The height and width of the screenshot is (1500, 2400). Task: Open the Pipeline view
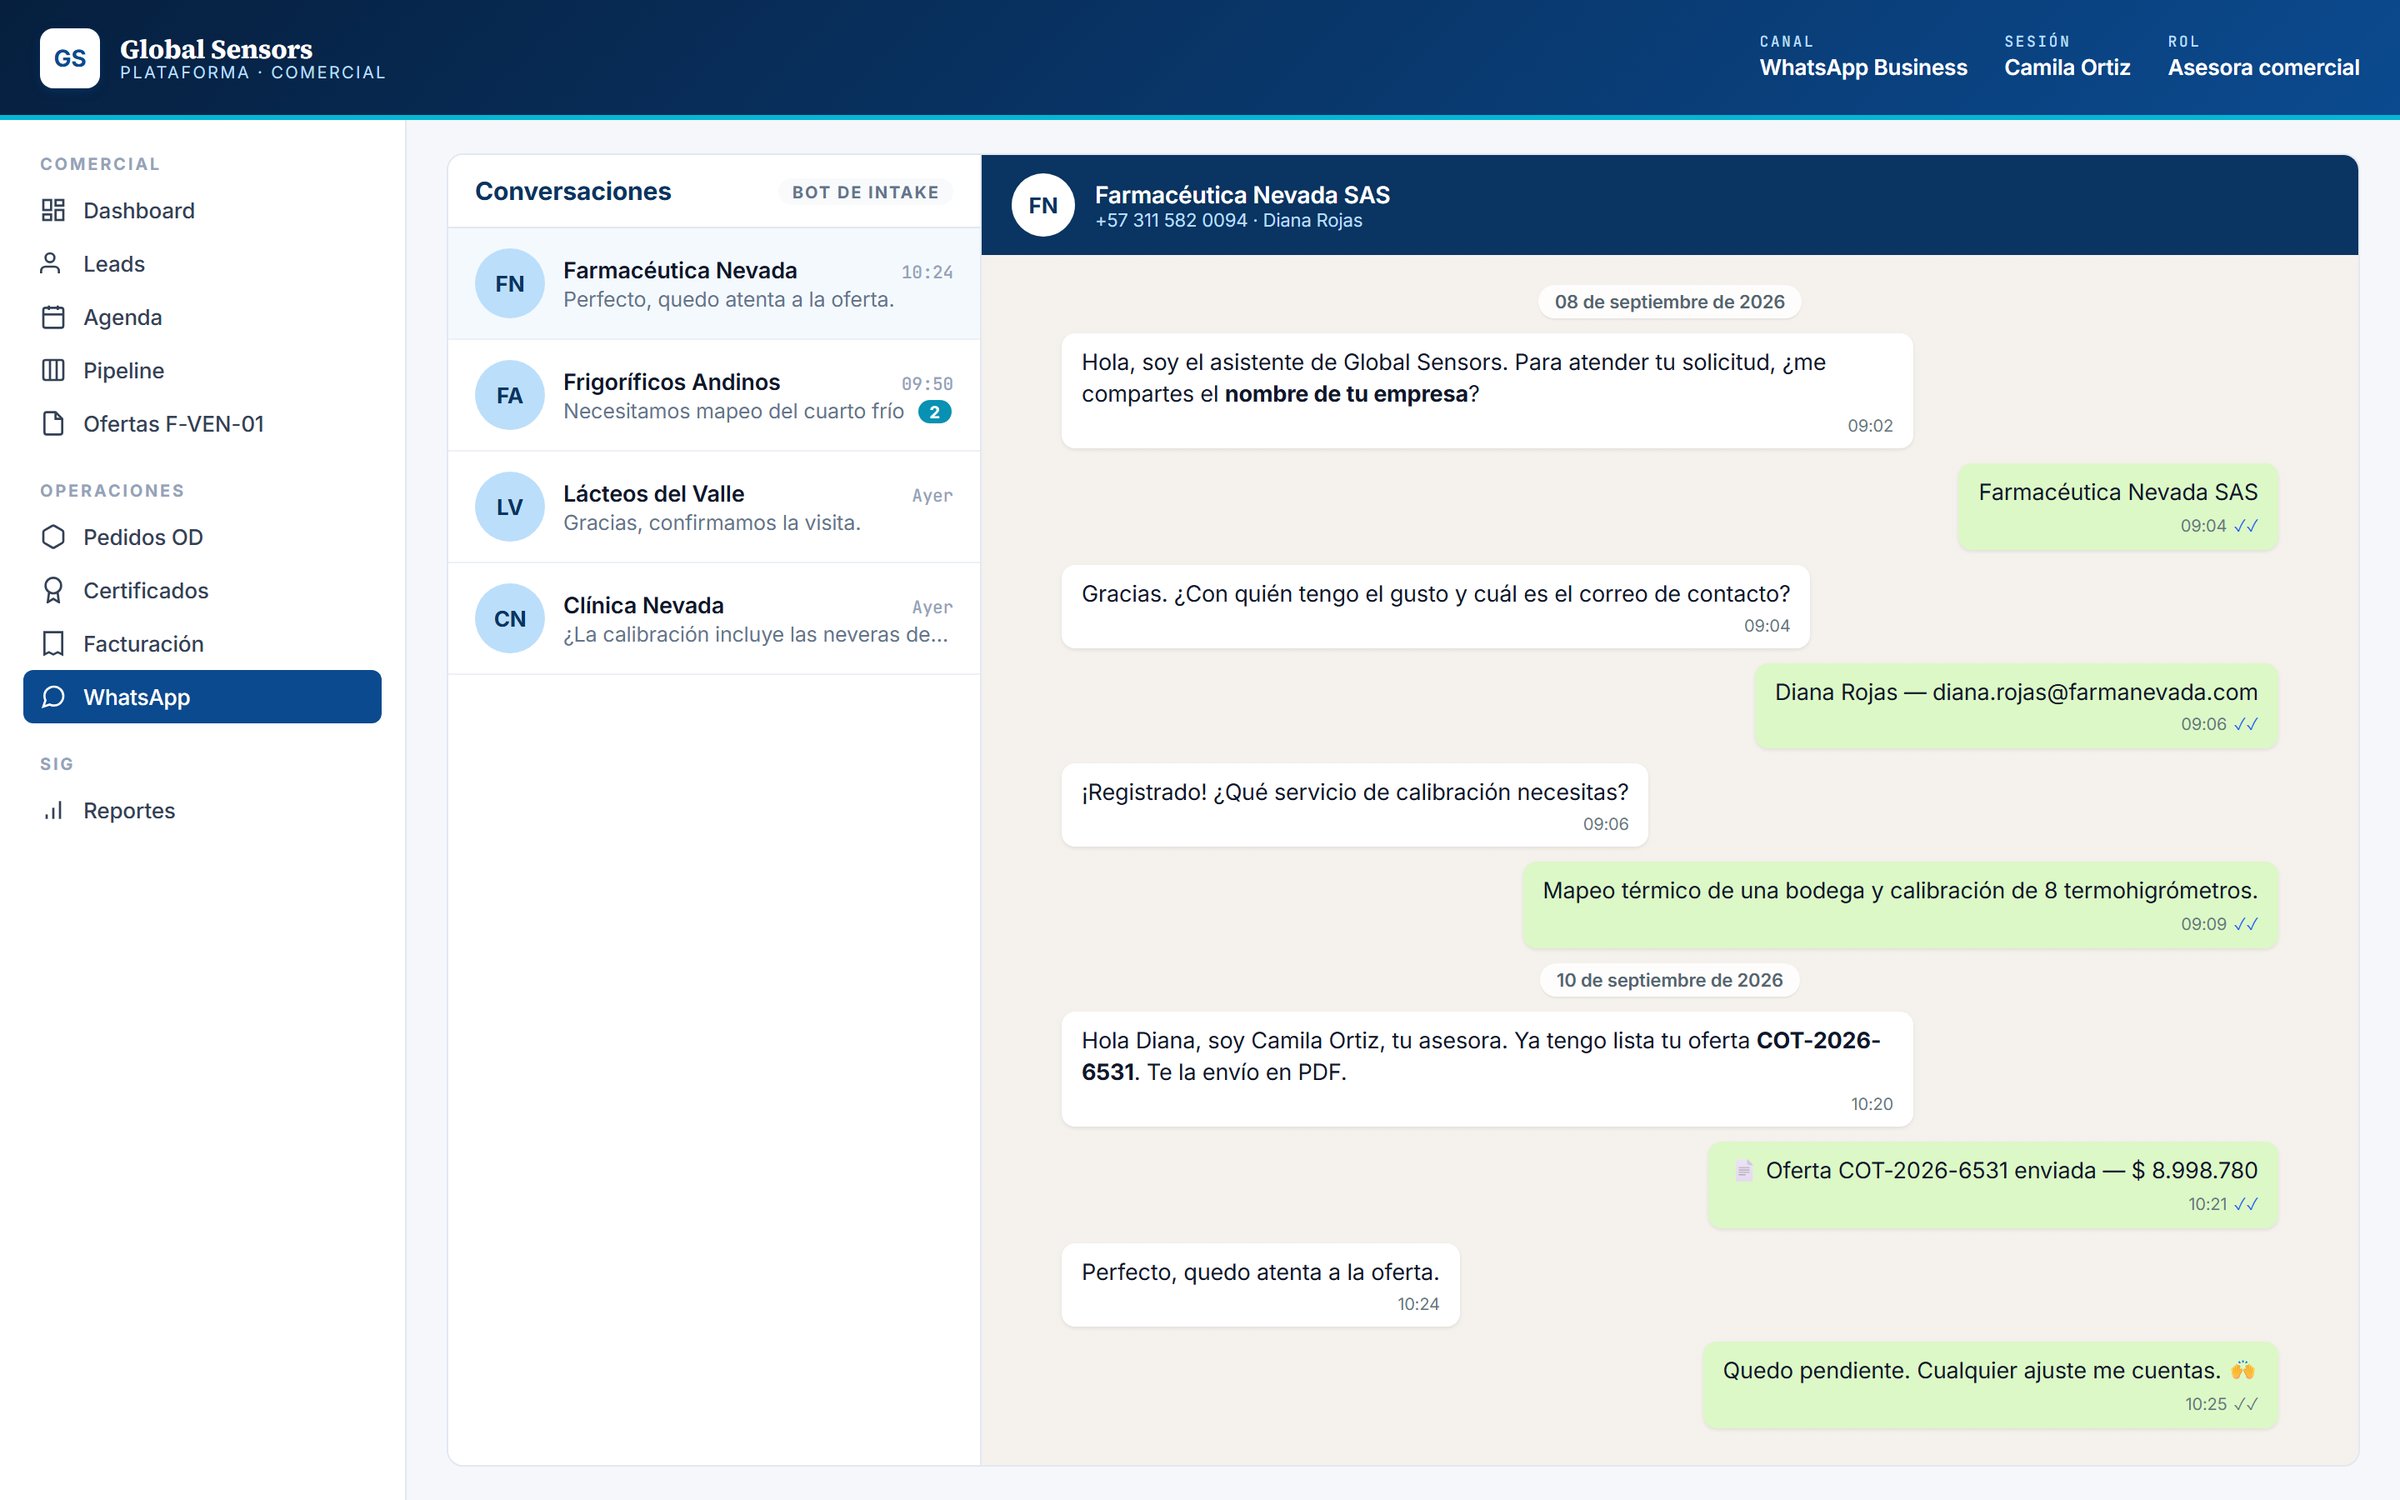pyautogui.click(x=202, y=370)
